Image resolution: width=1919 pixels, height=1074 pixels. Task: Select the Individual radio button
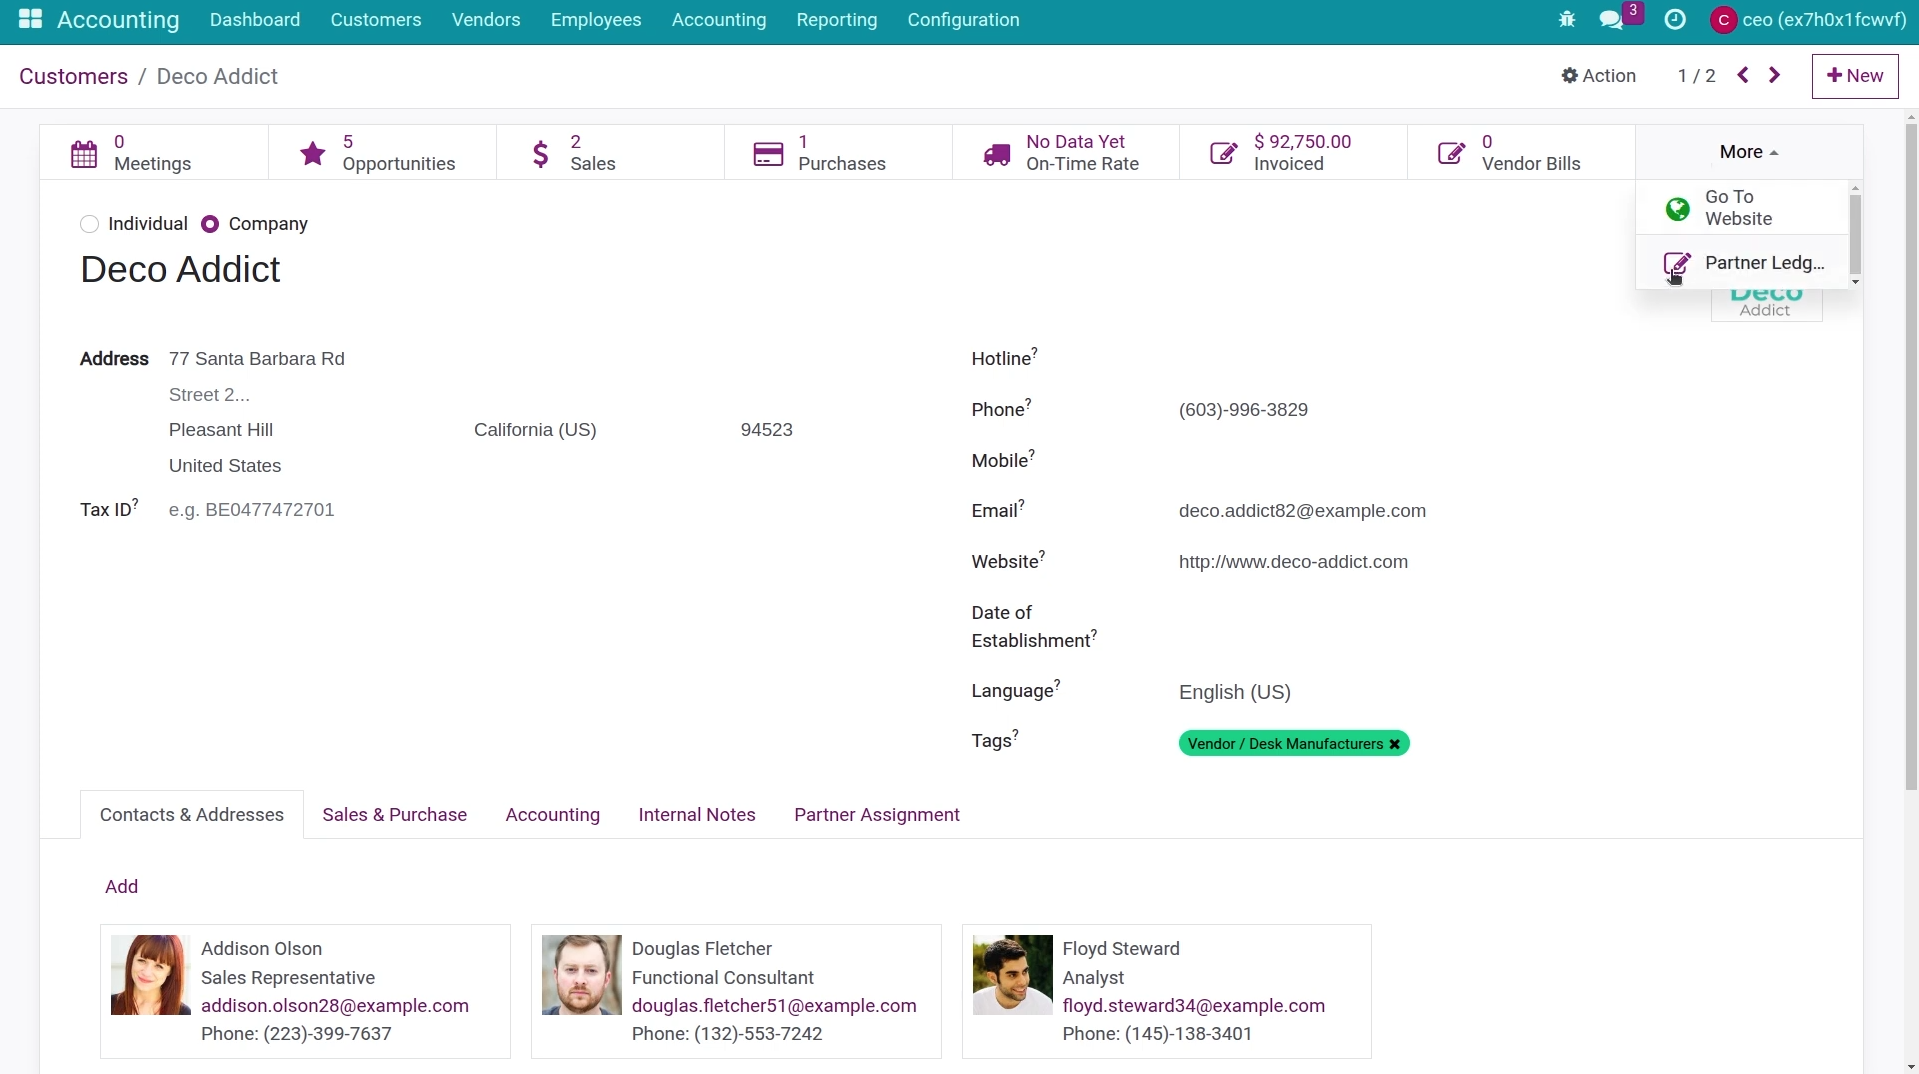click(89, 223)
